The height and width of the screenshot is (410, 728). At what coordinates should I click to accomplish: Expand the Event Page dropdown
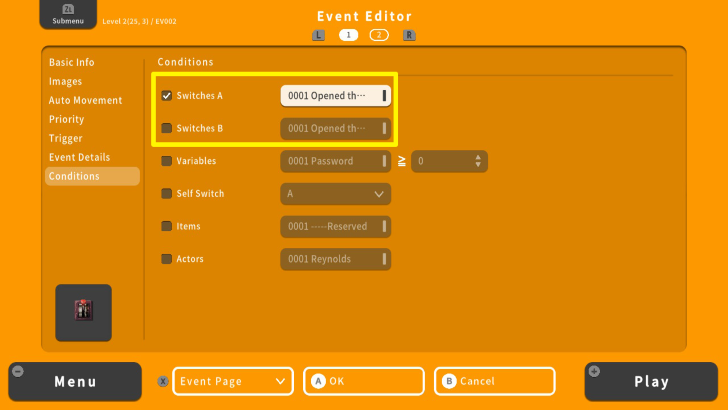coord(233,381)
